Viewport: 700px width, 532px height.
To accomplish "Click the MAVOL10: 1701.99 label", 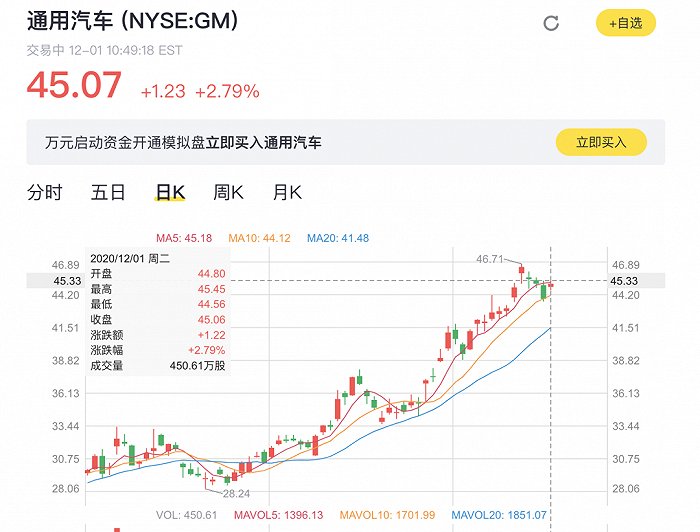I will pos(387,515).
